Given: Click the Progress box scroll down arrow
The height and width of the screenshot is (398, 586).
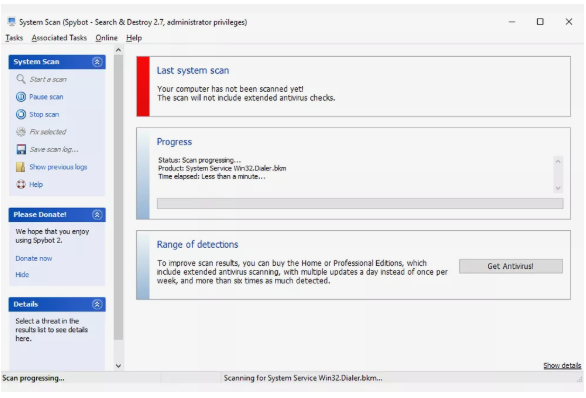Looking at the screenshot, I should tap(558, 188).
